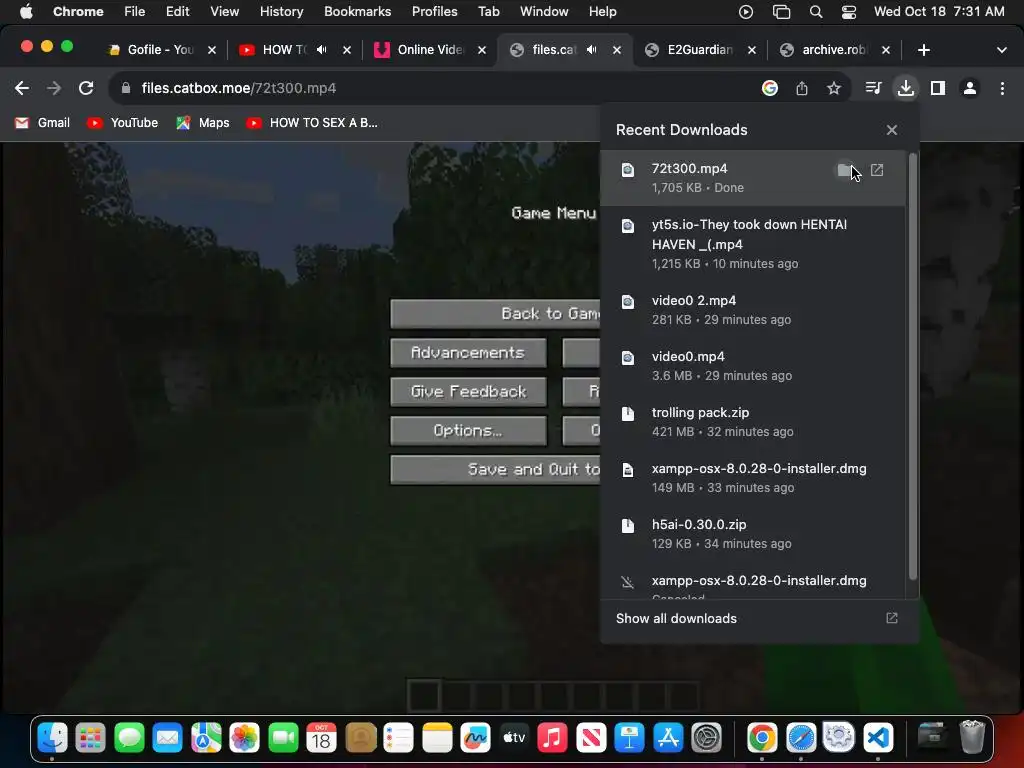Go forward to the next page

[54, 88]
